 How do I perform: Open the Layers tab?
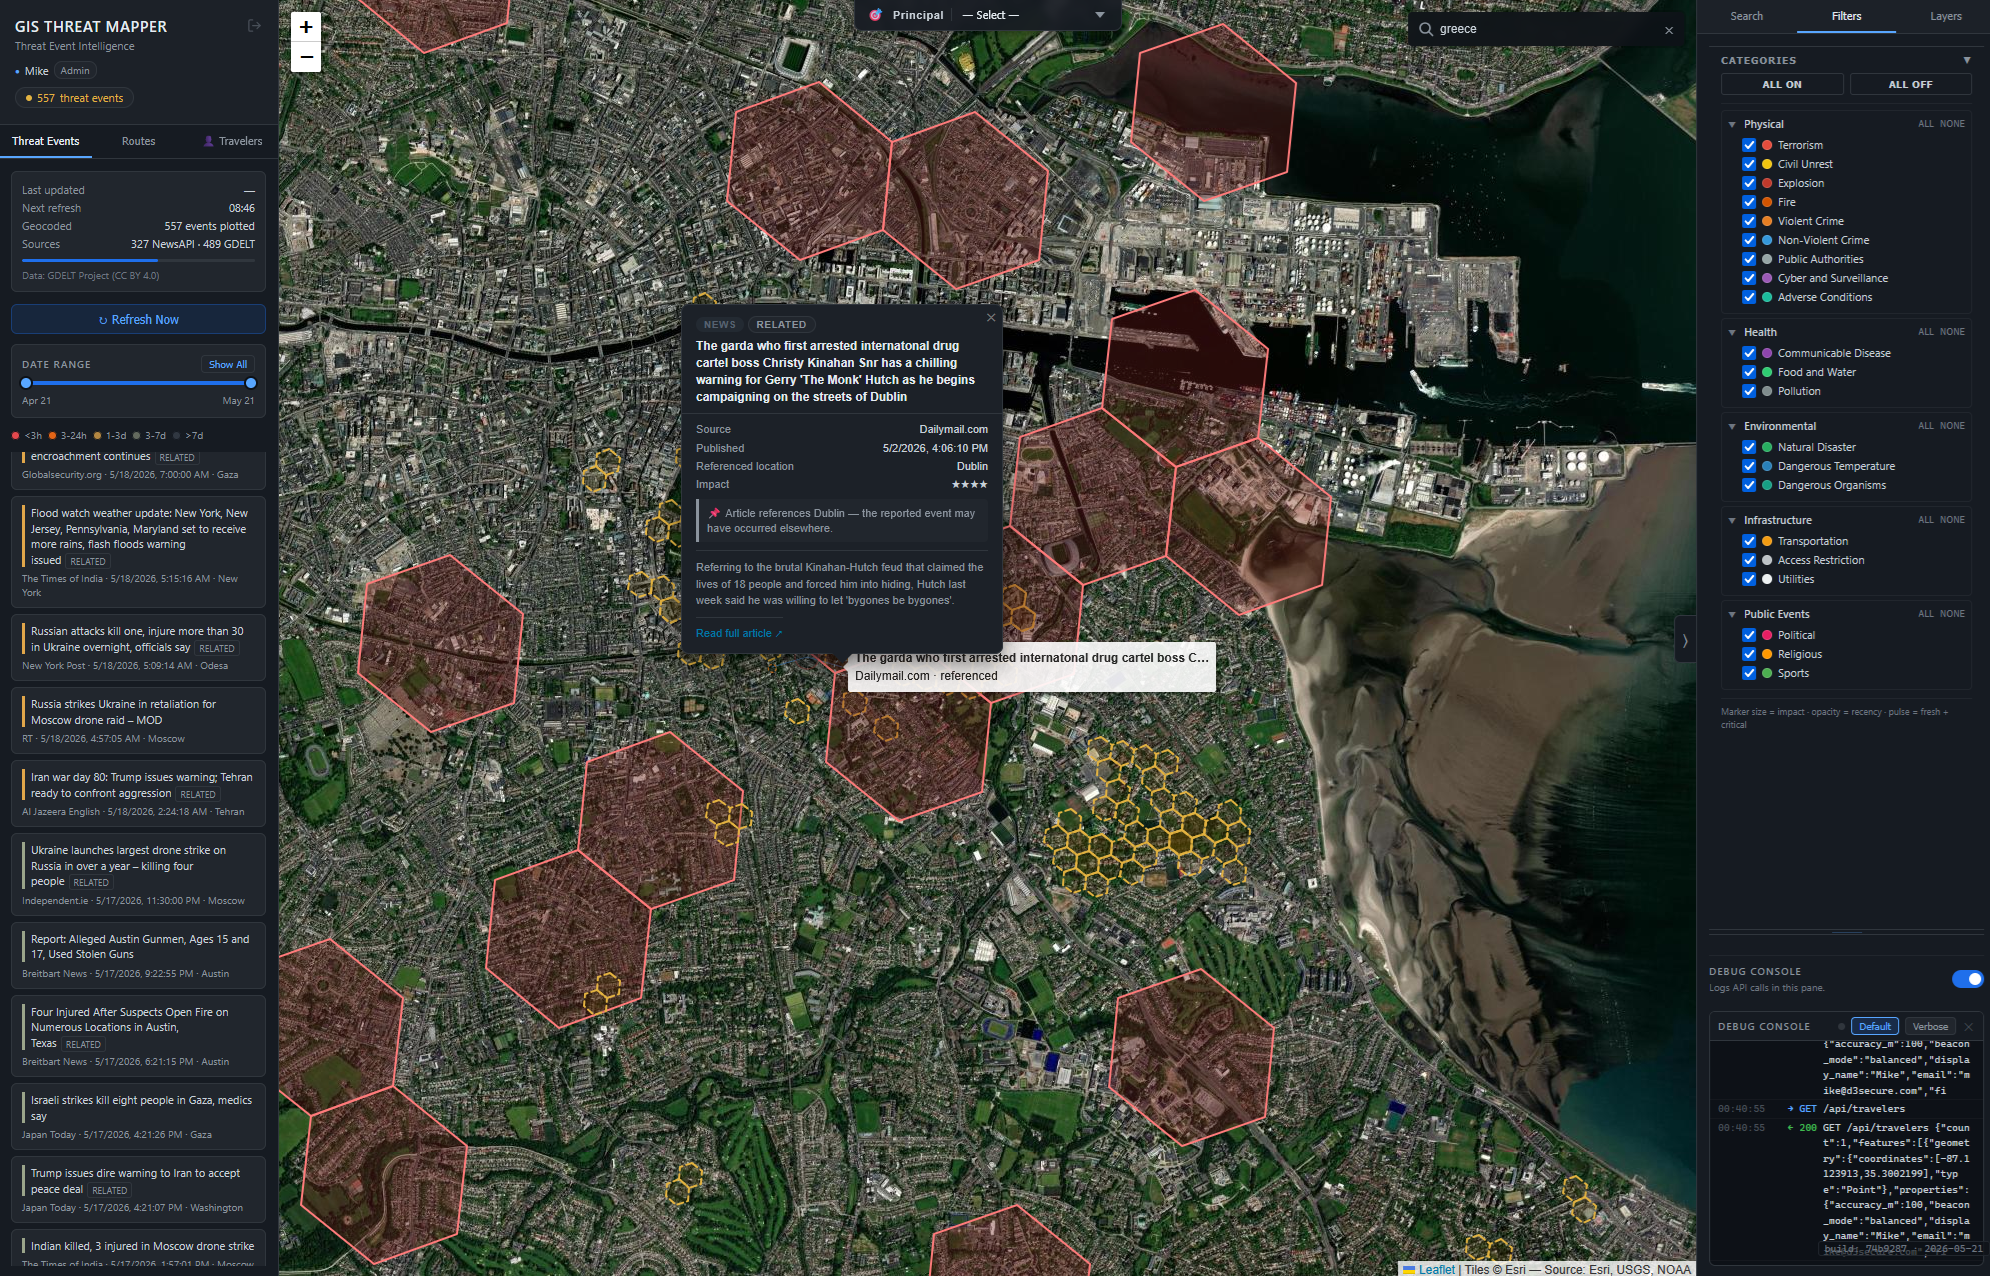pyautogui.click(x=1945, y=16)
